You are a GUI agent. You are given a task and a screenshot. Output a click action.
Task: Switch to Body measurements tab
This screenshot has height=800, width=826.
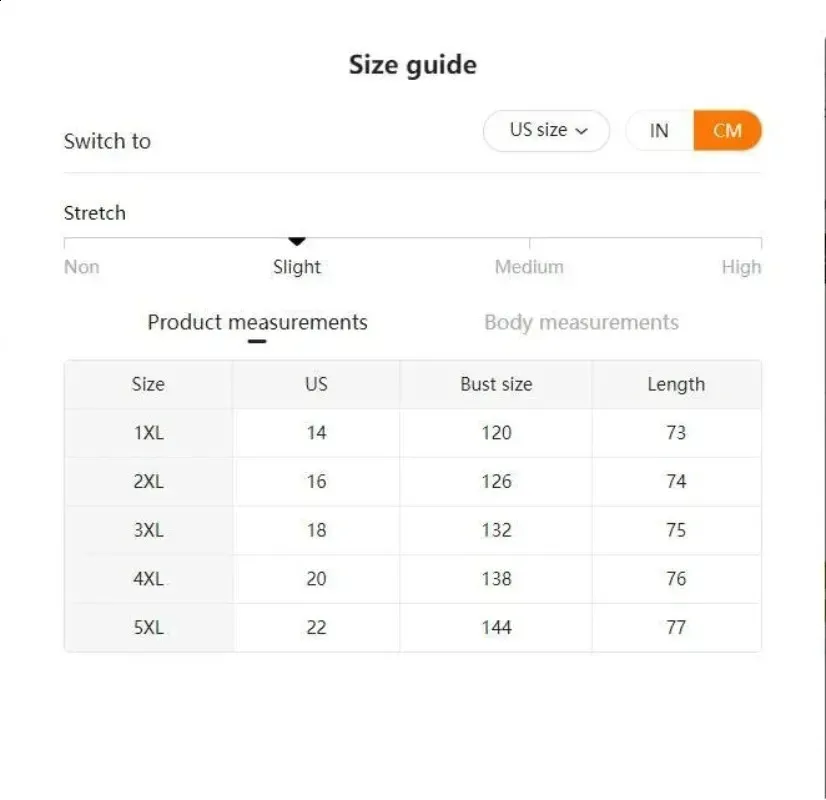pyautogui.click(x=581, y=323)
